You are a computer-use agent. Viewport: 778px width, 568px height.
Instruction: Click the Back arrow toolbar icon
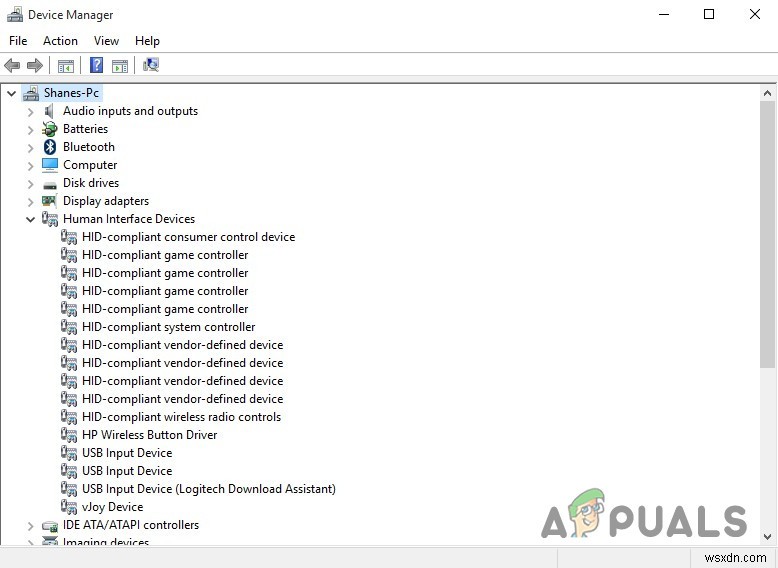pyautogui.click(x=12, y=65)
